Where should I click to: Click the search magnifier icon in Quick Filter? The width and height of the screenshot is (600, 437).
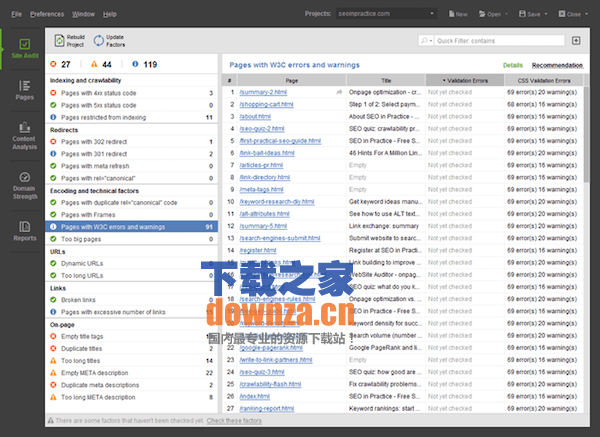(x=424, y=41)
